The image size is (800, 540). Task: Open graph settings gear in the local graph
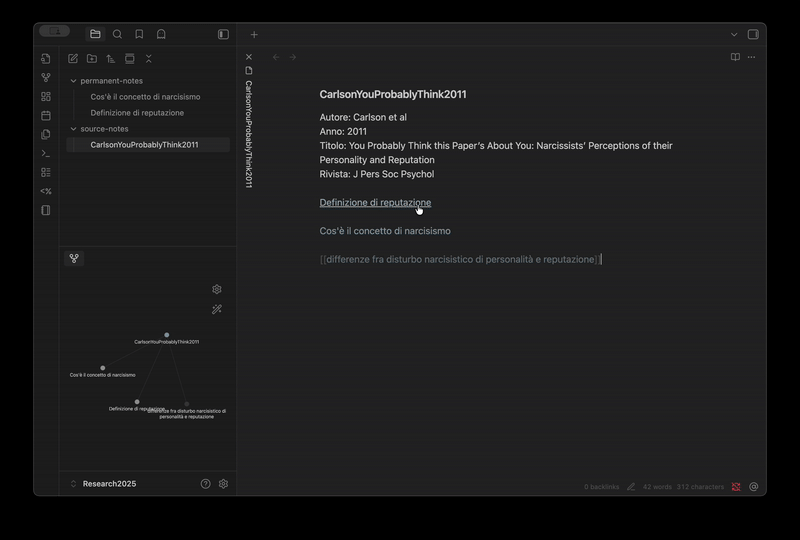217,289
